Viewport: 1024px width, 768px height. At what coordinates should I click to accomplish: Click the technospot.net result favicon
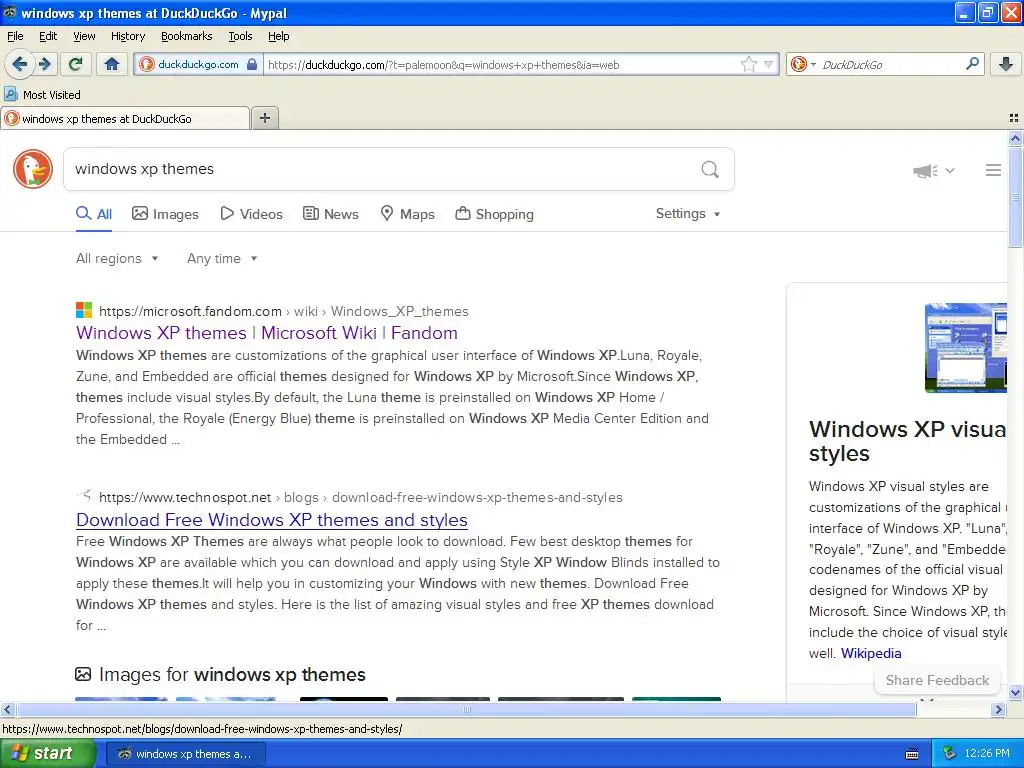[84, 496]
